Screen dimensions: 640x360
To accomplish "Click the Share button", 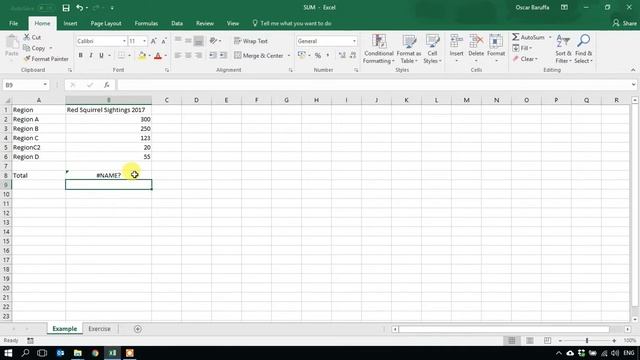I will [624, 23].
